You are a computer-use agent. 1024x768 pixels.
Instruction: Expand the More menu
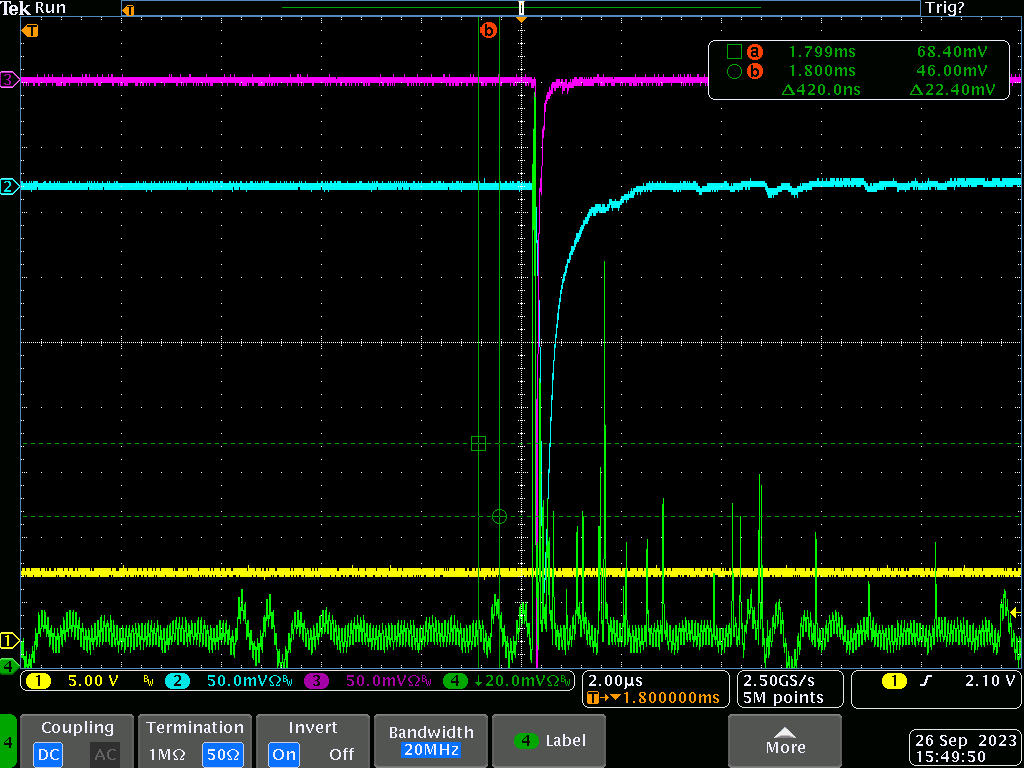(785, 741)
